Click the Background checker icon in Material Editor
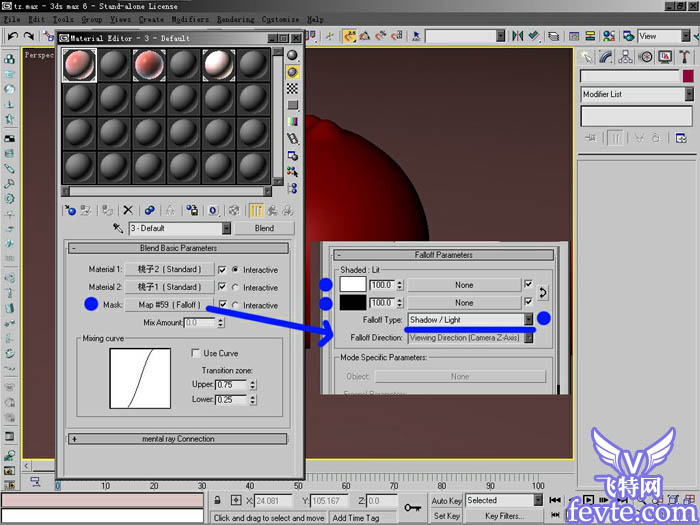Screen dimensions: 700x525 [x=293, y=89]
